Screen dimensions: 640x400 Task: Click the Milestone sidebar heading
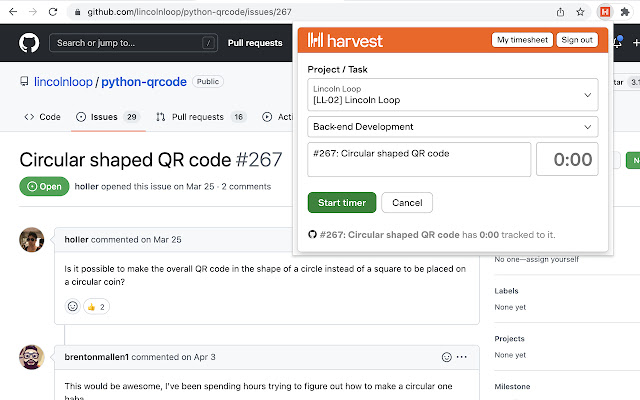click(x=512, y=387)
